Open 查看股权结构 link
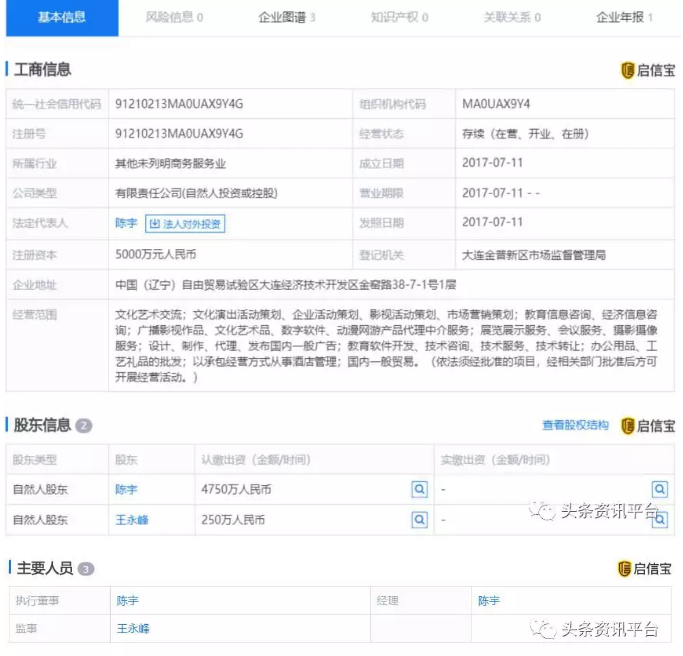This screenshot has width=683, height=656. point(575,425)
